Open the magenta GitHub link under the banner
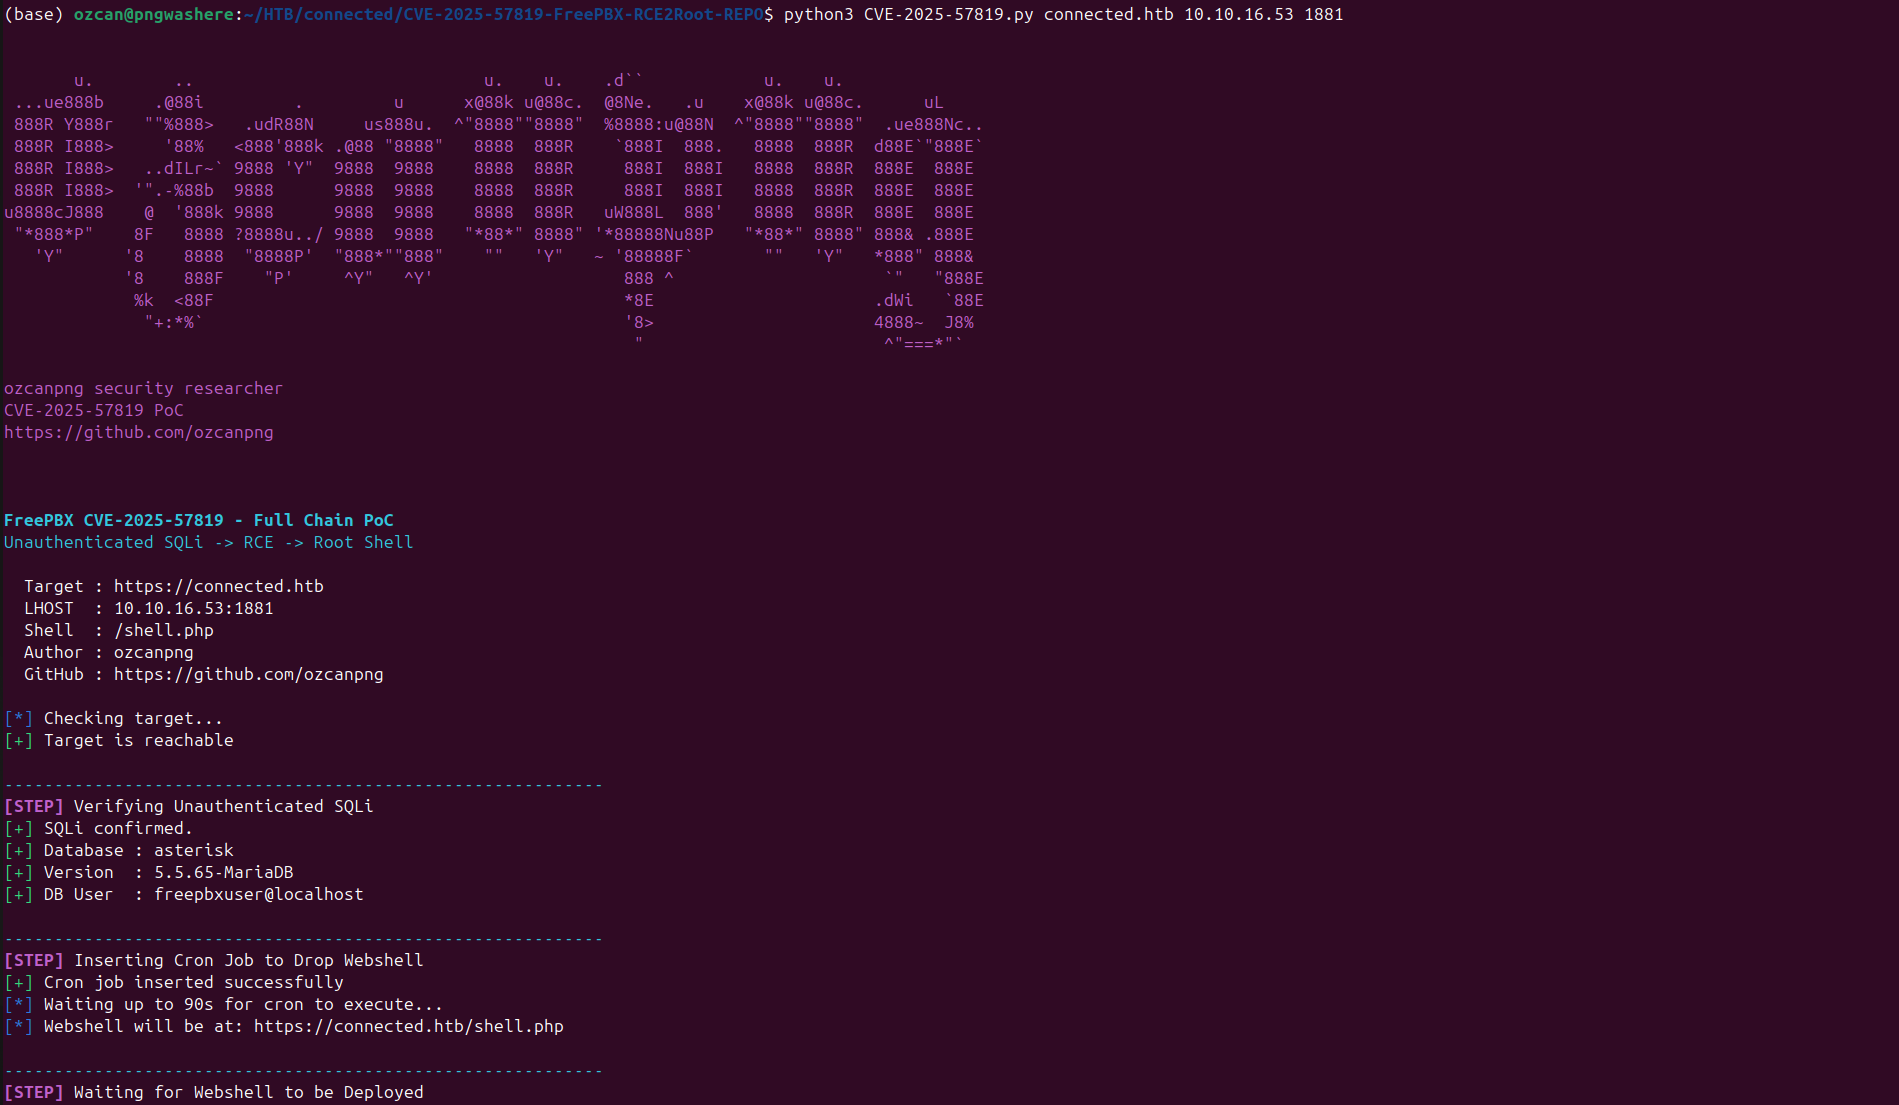Viewport: 1899px width, 1105px height. (x=139, y=432)
